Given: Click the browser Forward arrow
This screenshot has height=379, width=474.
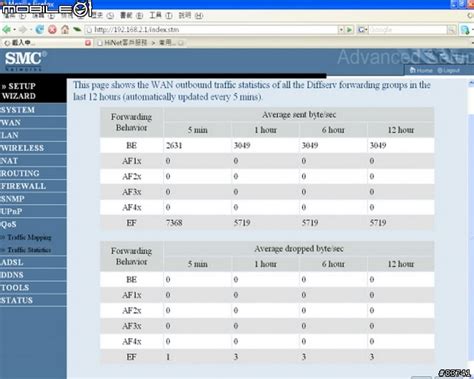Looking at the screenshot, I should tap(22, 30).
